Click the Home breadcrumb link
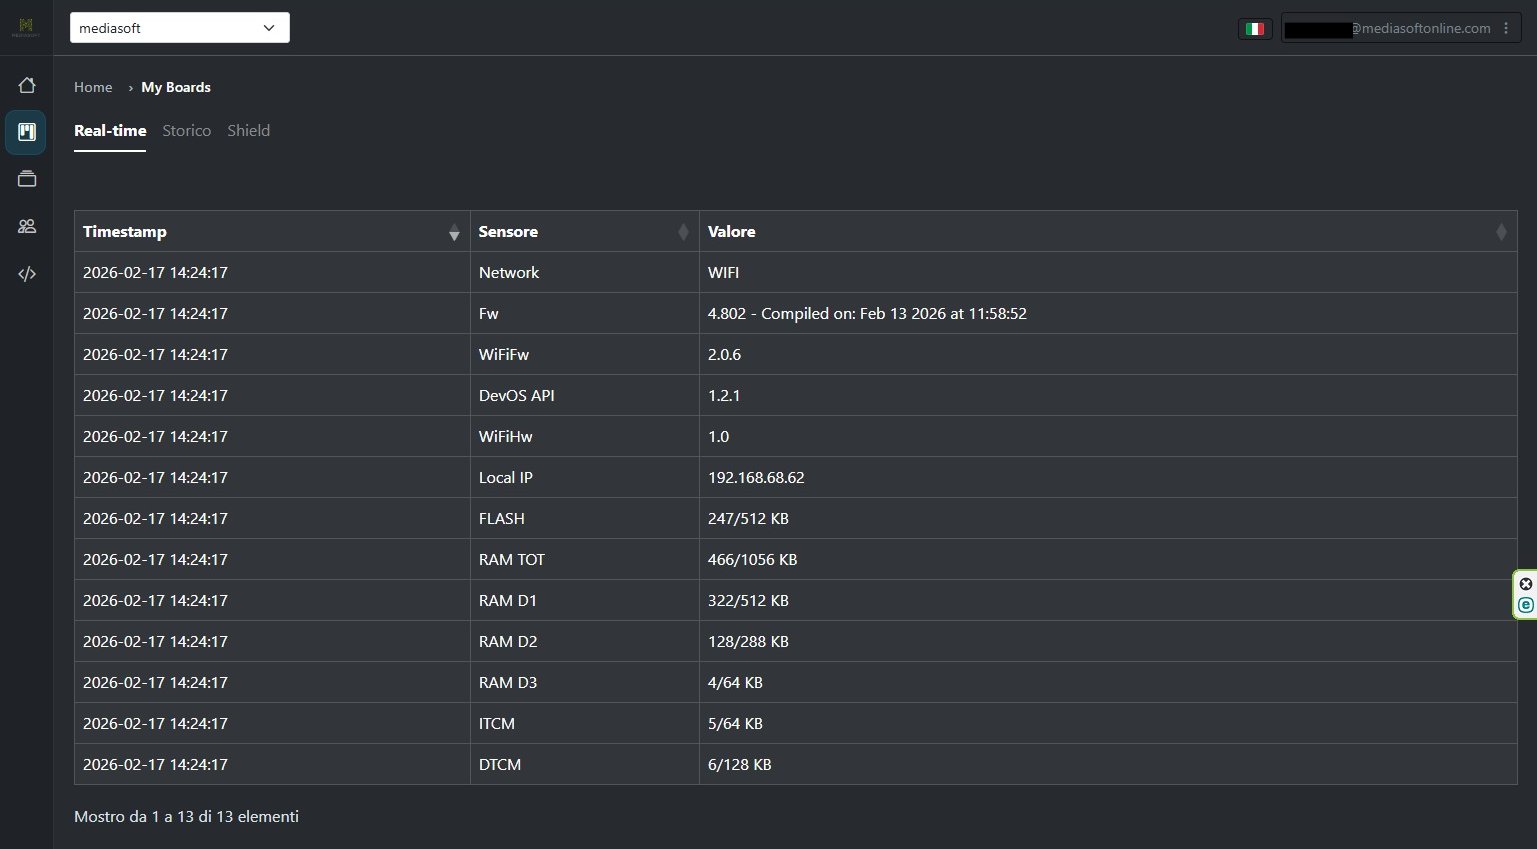The width and height of the screenshot is (1537, 849). tap(93, 88)
